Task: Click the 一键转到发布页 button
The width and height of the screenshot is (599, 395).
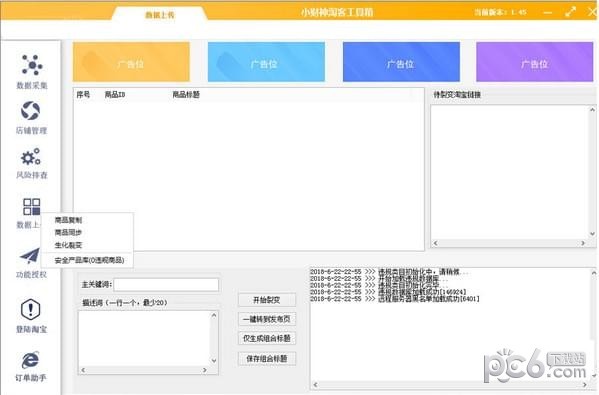Action: point(267,319)
